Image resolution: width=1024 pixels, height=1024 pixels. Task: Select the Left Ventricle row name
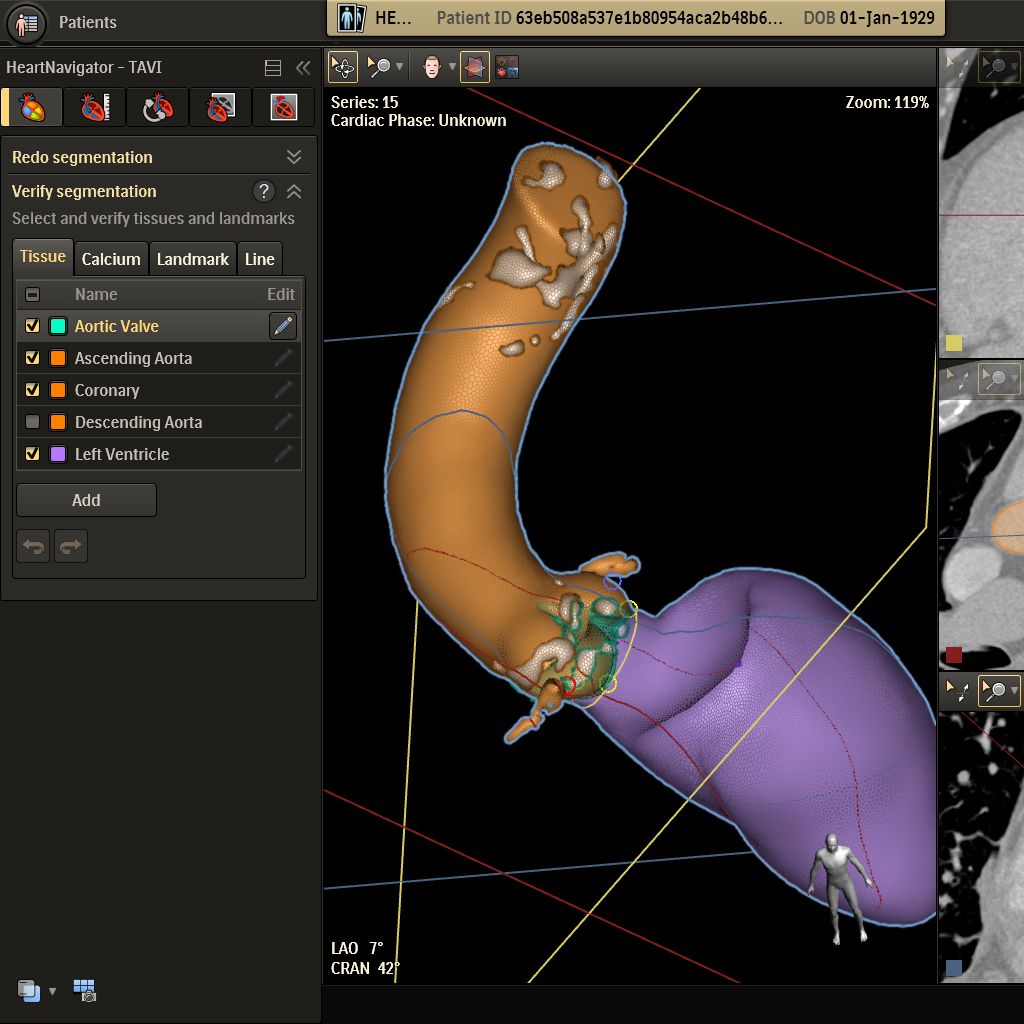click(x=122, y=455)
